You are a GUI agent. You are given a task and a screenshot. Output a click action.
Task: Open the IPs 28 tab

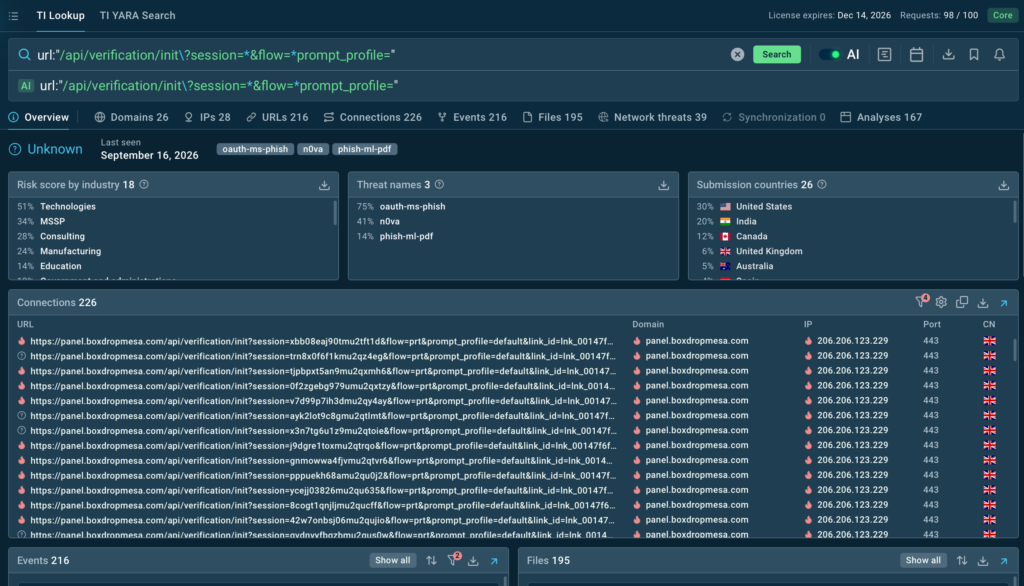tap(207, 118)
